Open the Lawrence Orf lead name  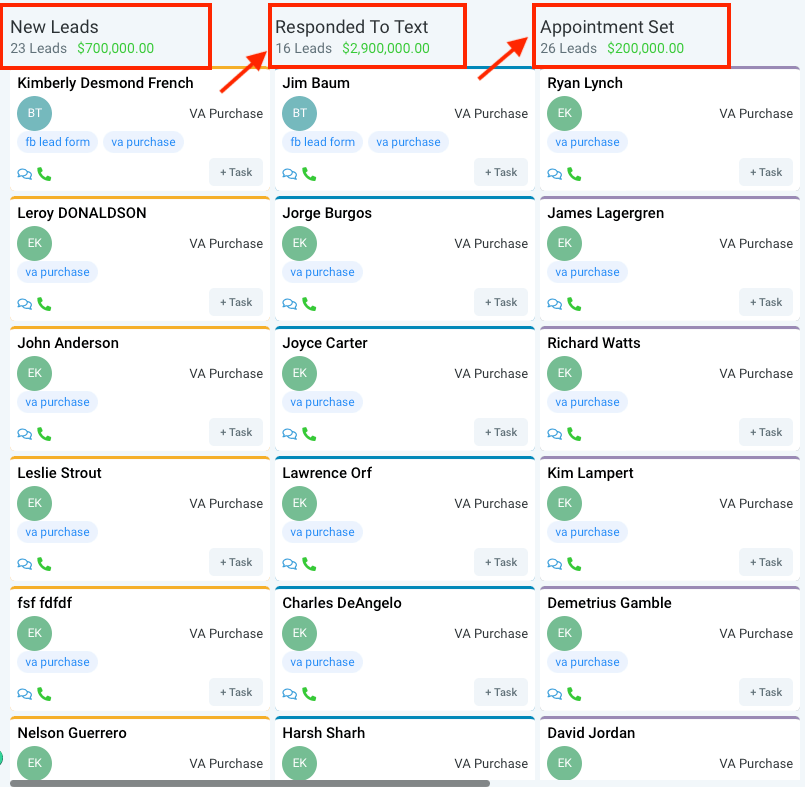pos(327,472)
